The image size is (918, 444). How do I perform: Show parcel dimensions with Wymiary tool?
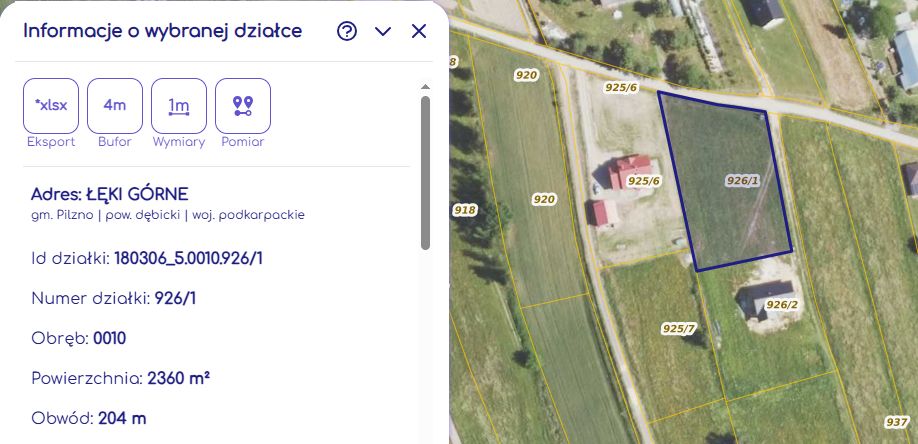[x=179, y=106]
